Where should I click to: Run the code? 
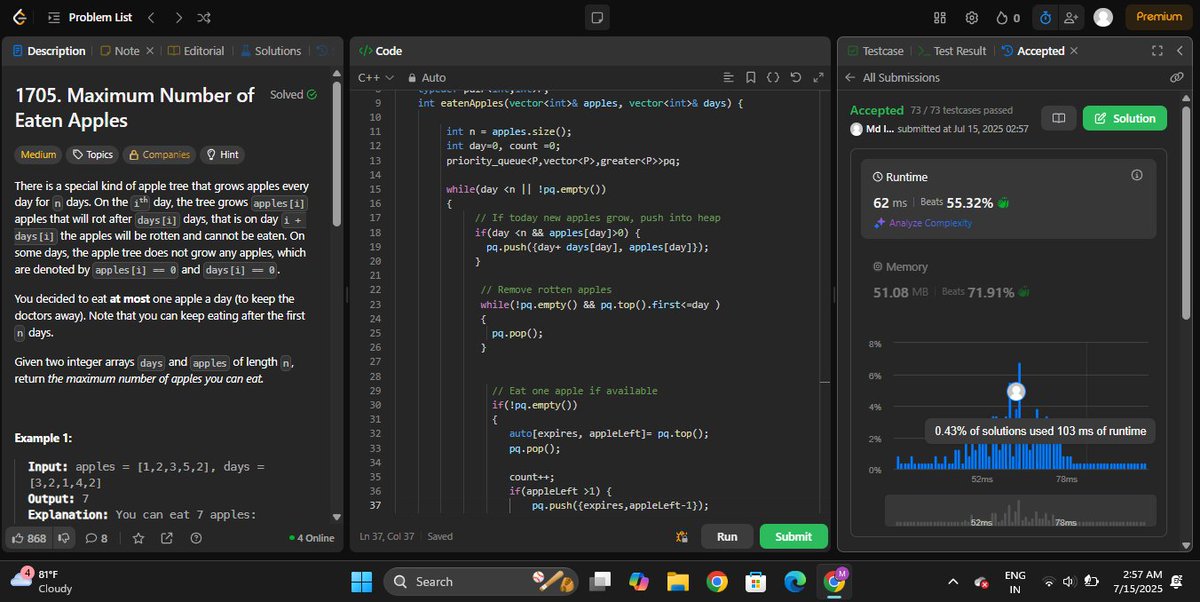727,537
